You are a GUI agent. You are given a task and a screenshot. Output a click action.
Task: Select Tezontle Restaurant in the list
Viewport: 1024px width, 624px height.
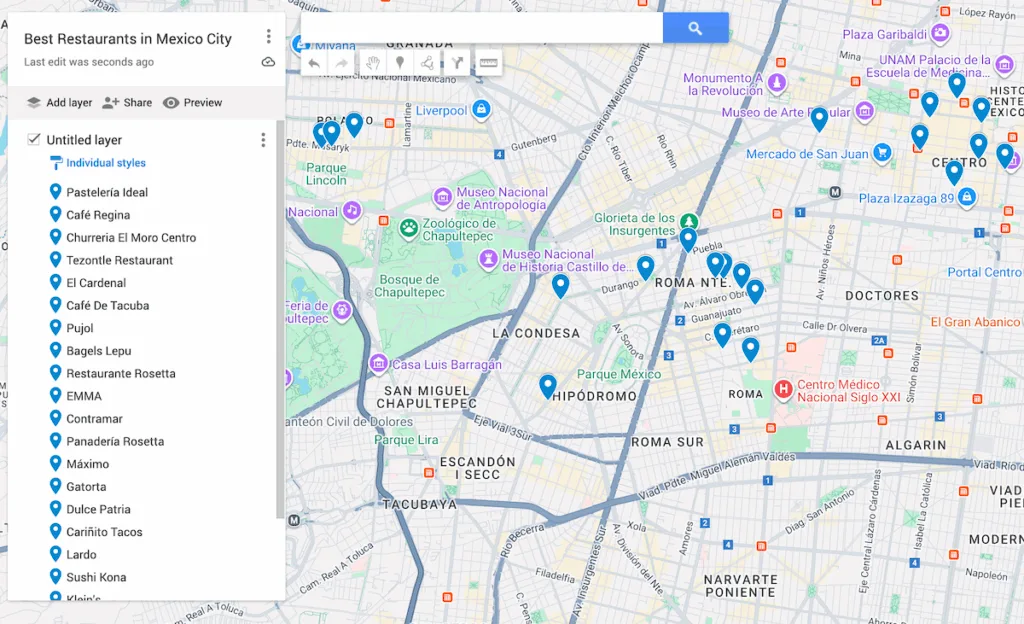tap(120, 260)
